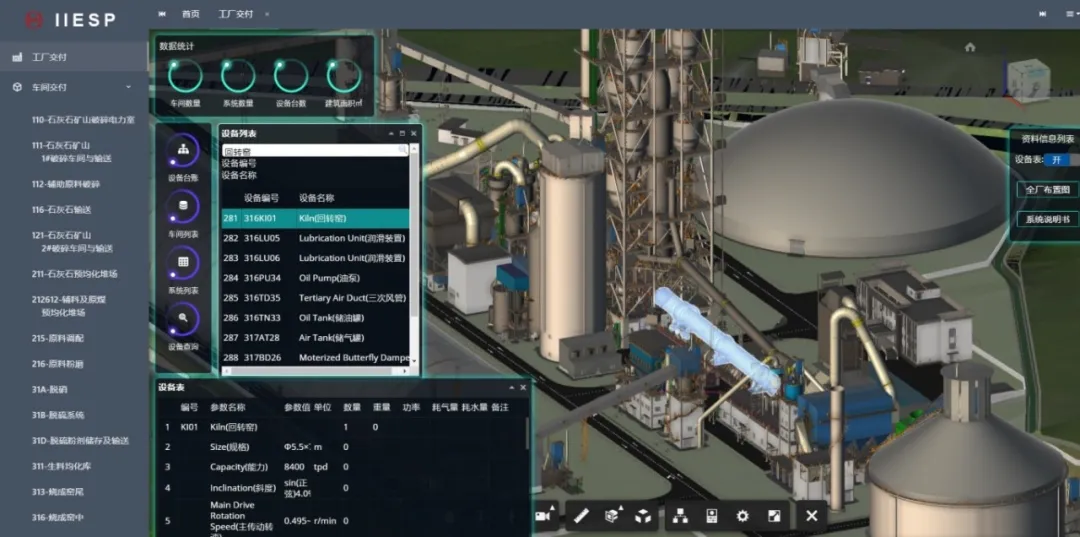Image resolution: width=1080 pixels, height=537 pixels.
Task: Open the top-right hamburger menu dropdown
Action: pyautogui.click(x=1045, y=14)
